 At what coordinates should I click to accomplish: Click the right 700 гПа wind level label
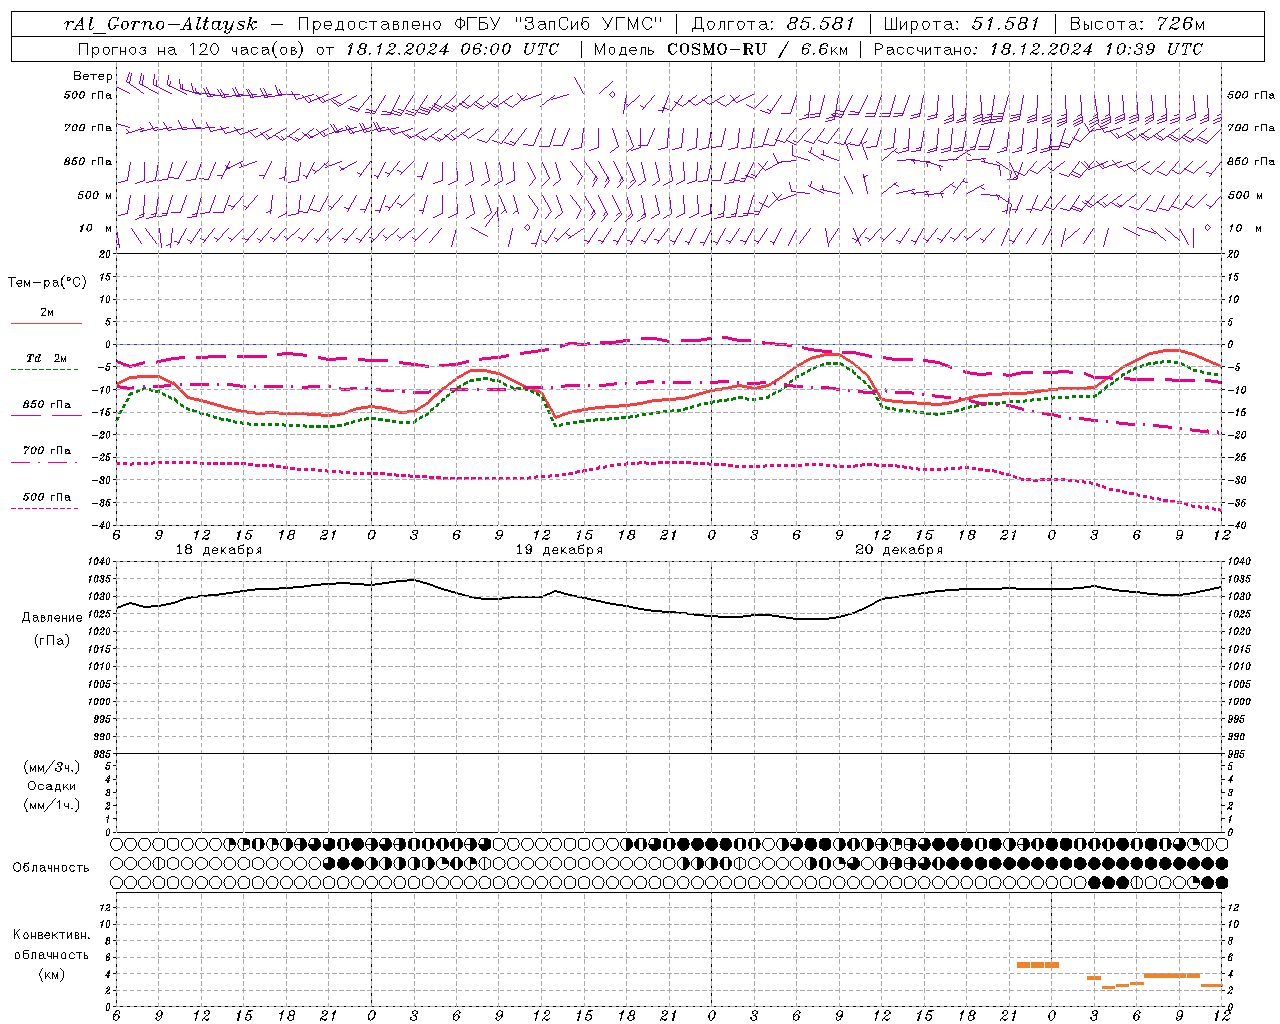click(x=1251, y=128)
